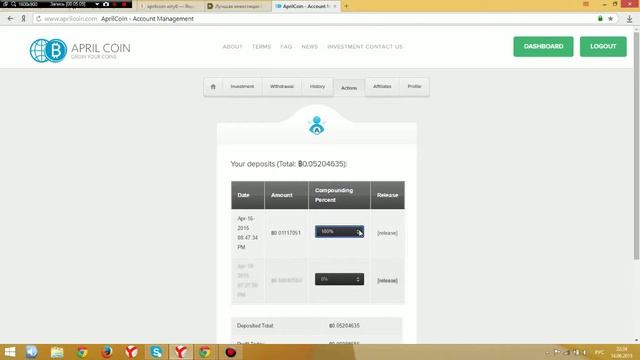Click the FAQ navigation link

(x=286, y=47)
